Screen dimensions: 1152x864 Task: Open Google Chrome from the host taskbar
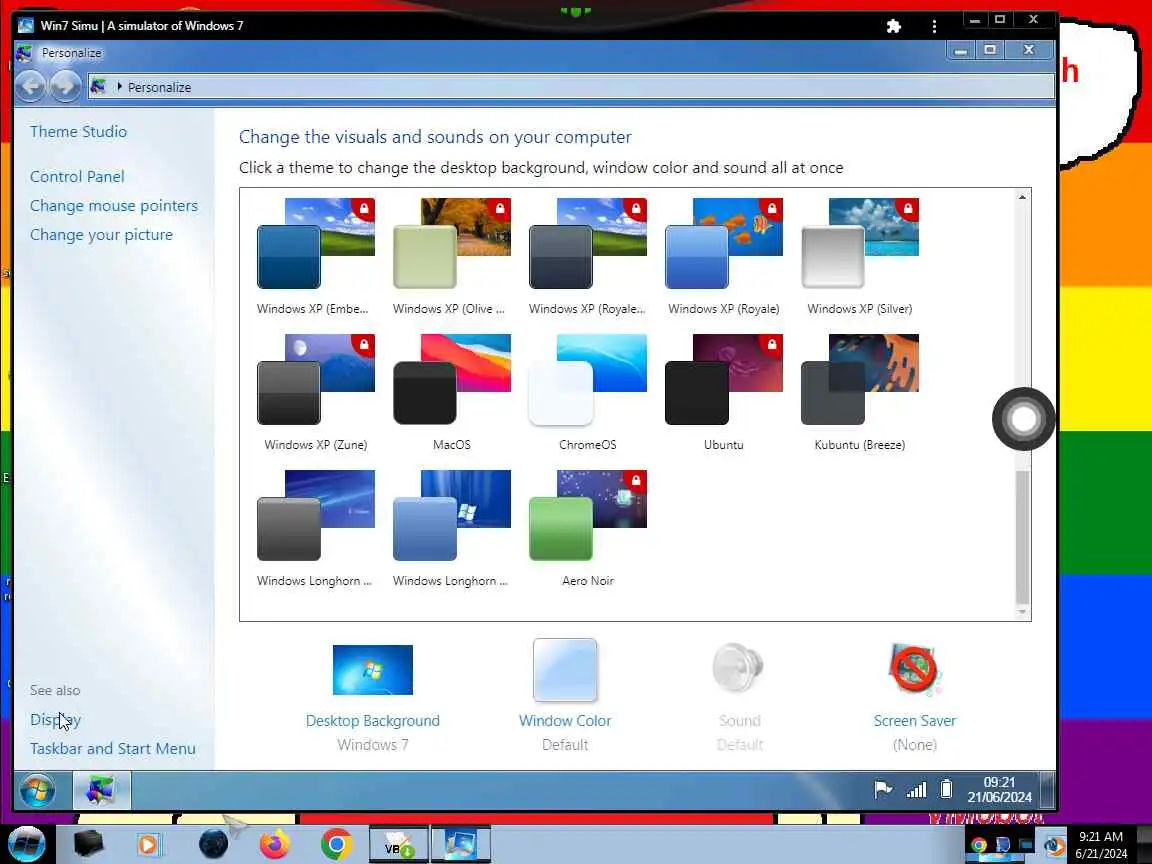pos(336,845)
